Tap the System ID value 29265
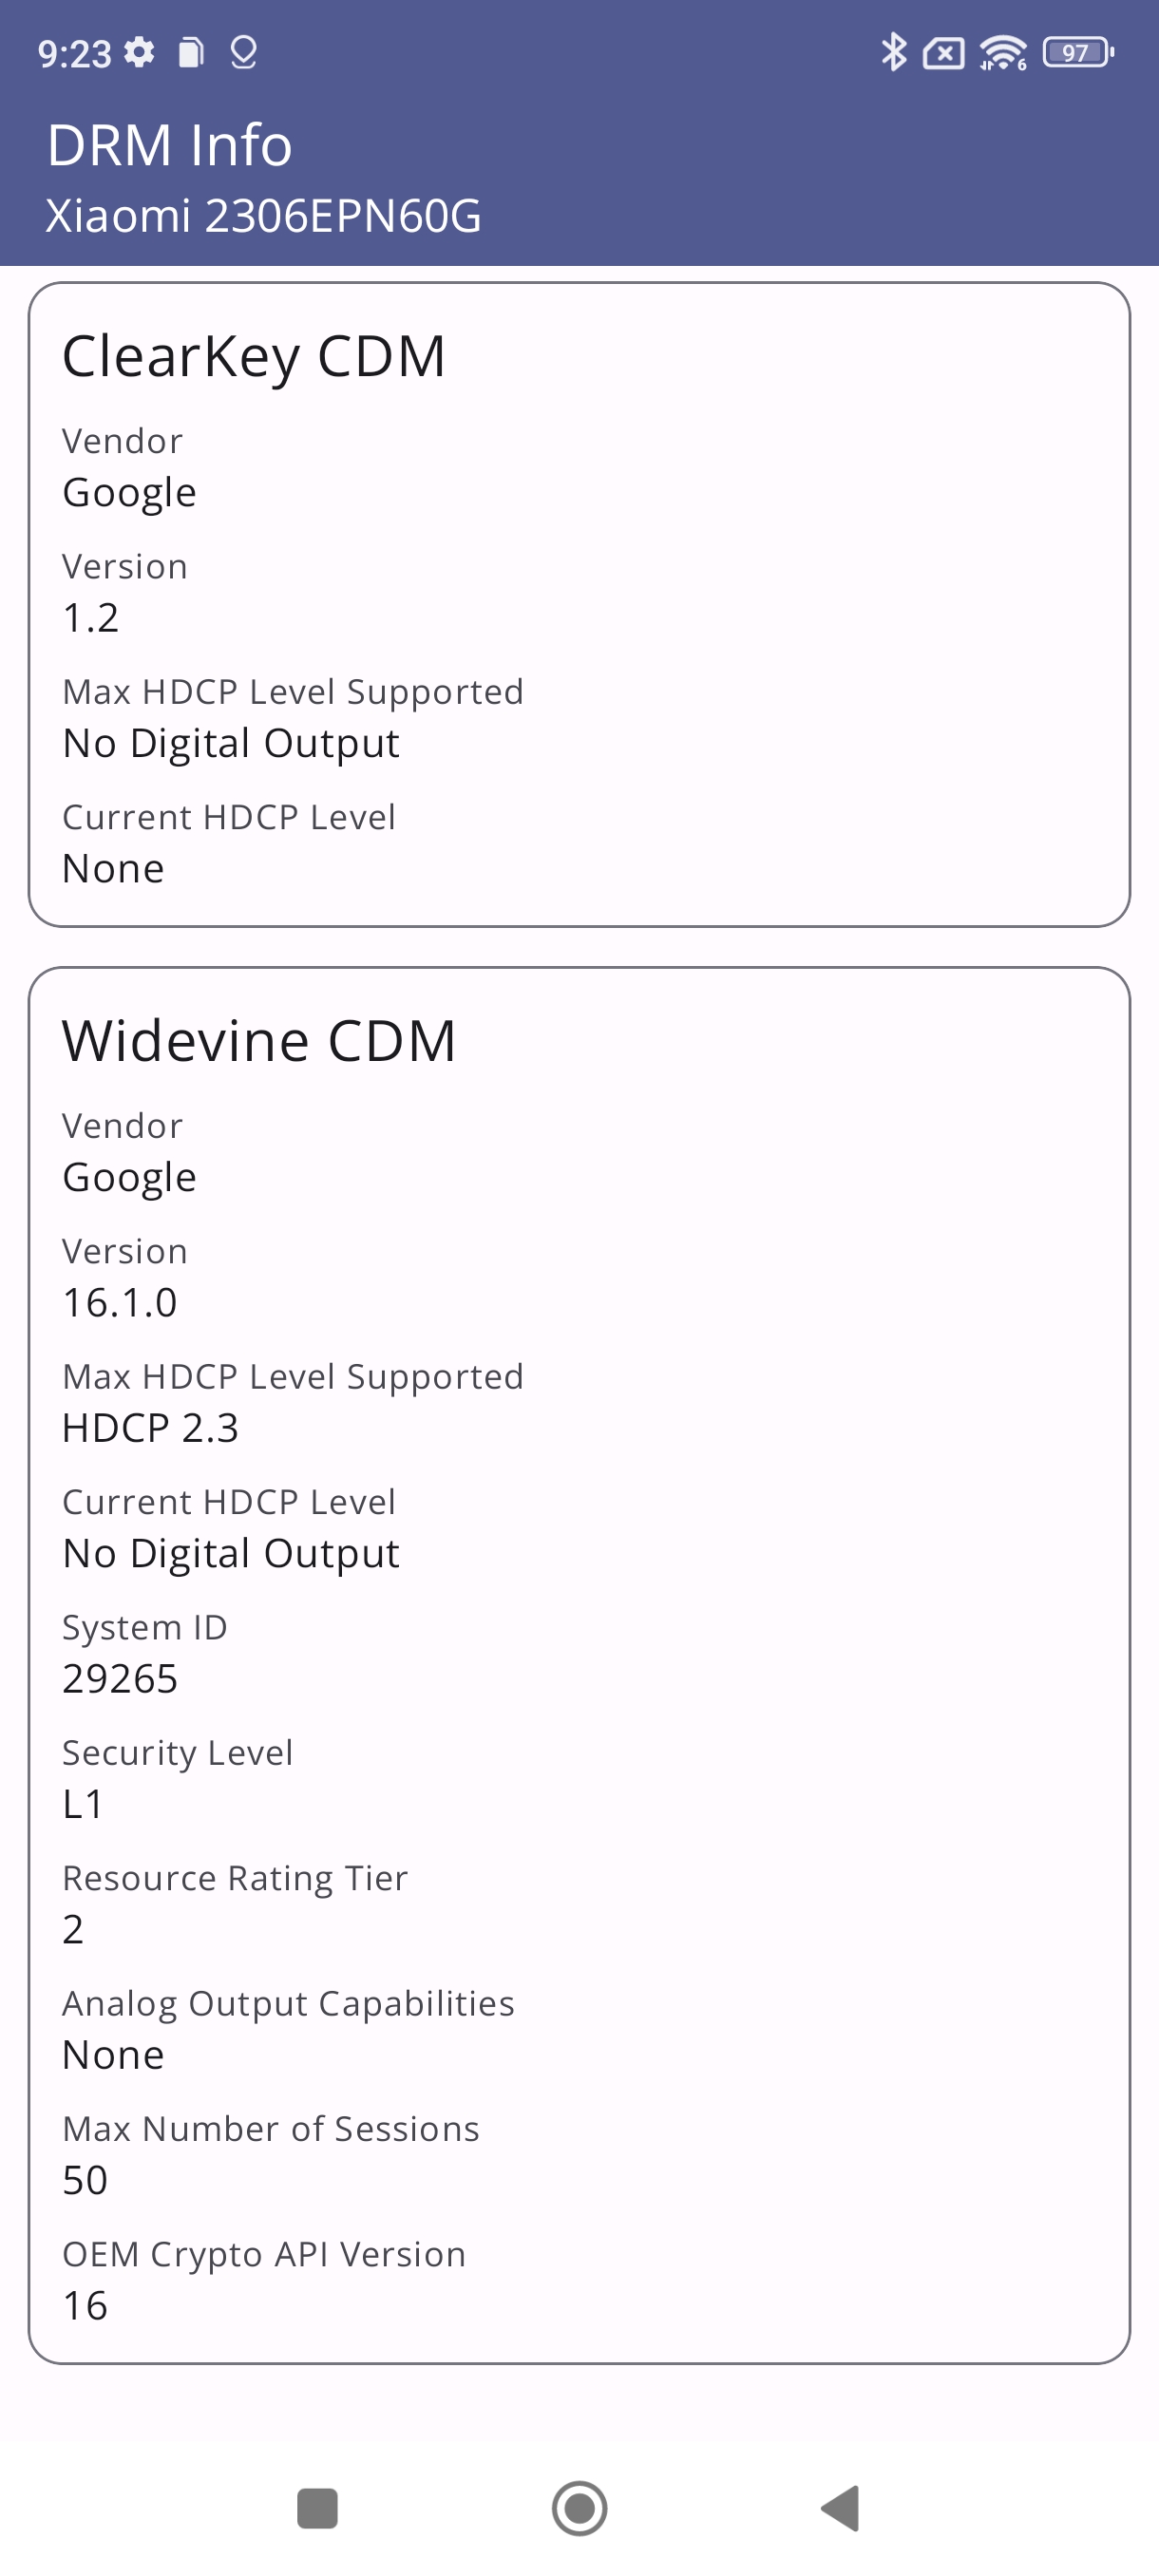The width and height of the screenshot is (1159, 2576). click(120, 1679)
